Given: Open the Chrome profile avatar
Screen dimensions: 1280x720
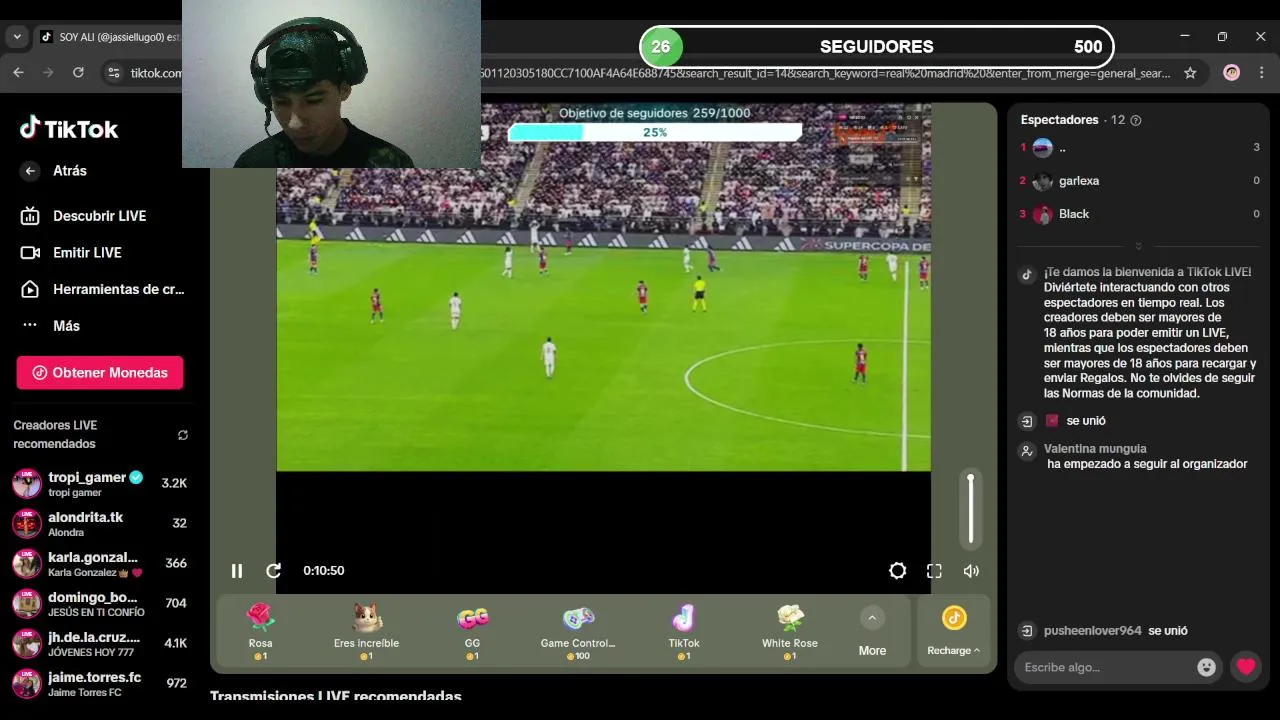Looking at the screenshot, I should (1232, 73).
